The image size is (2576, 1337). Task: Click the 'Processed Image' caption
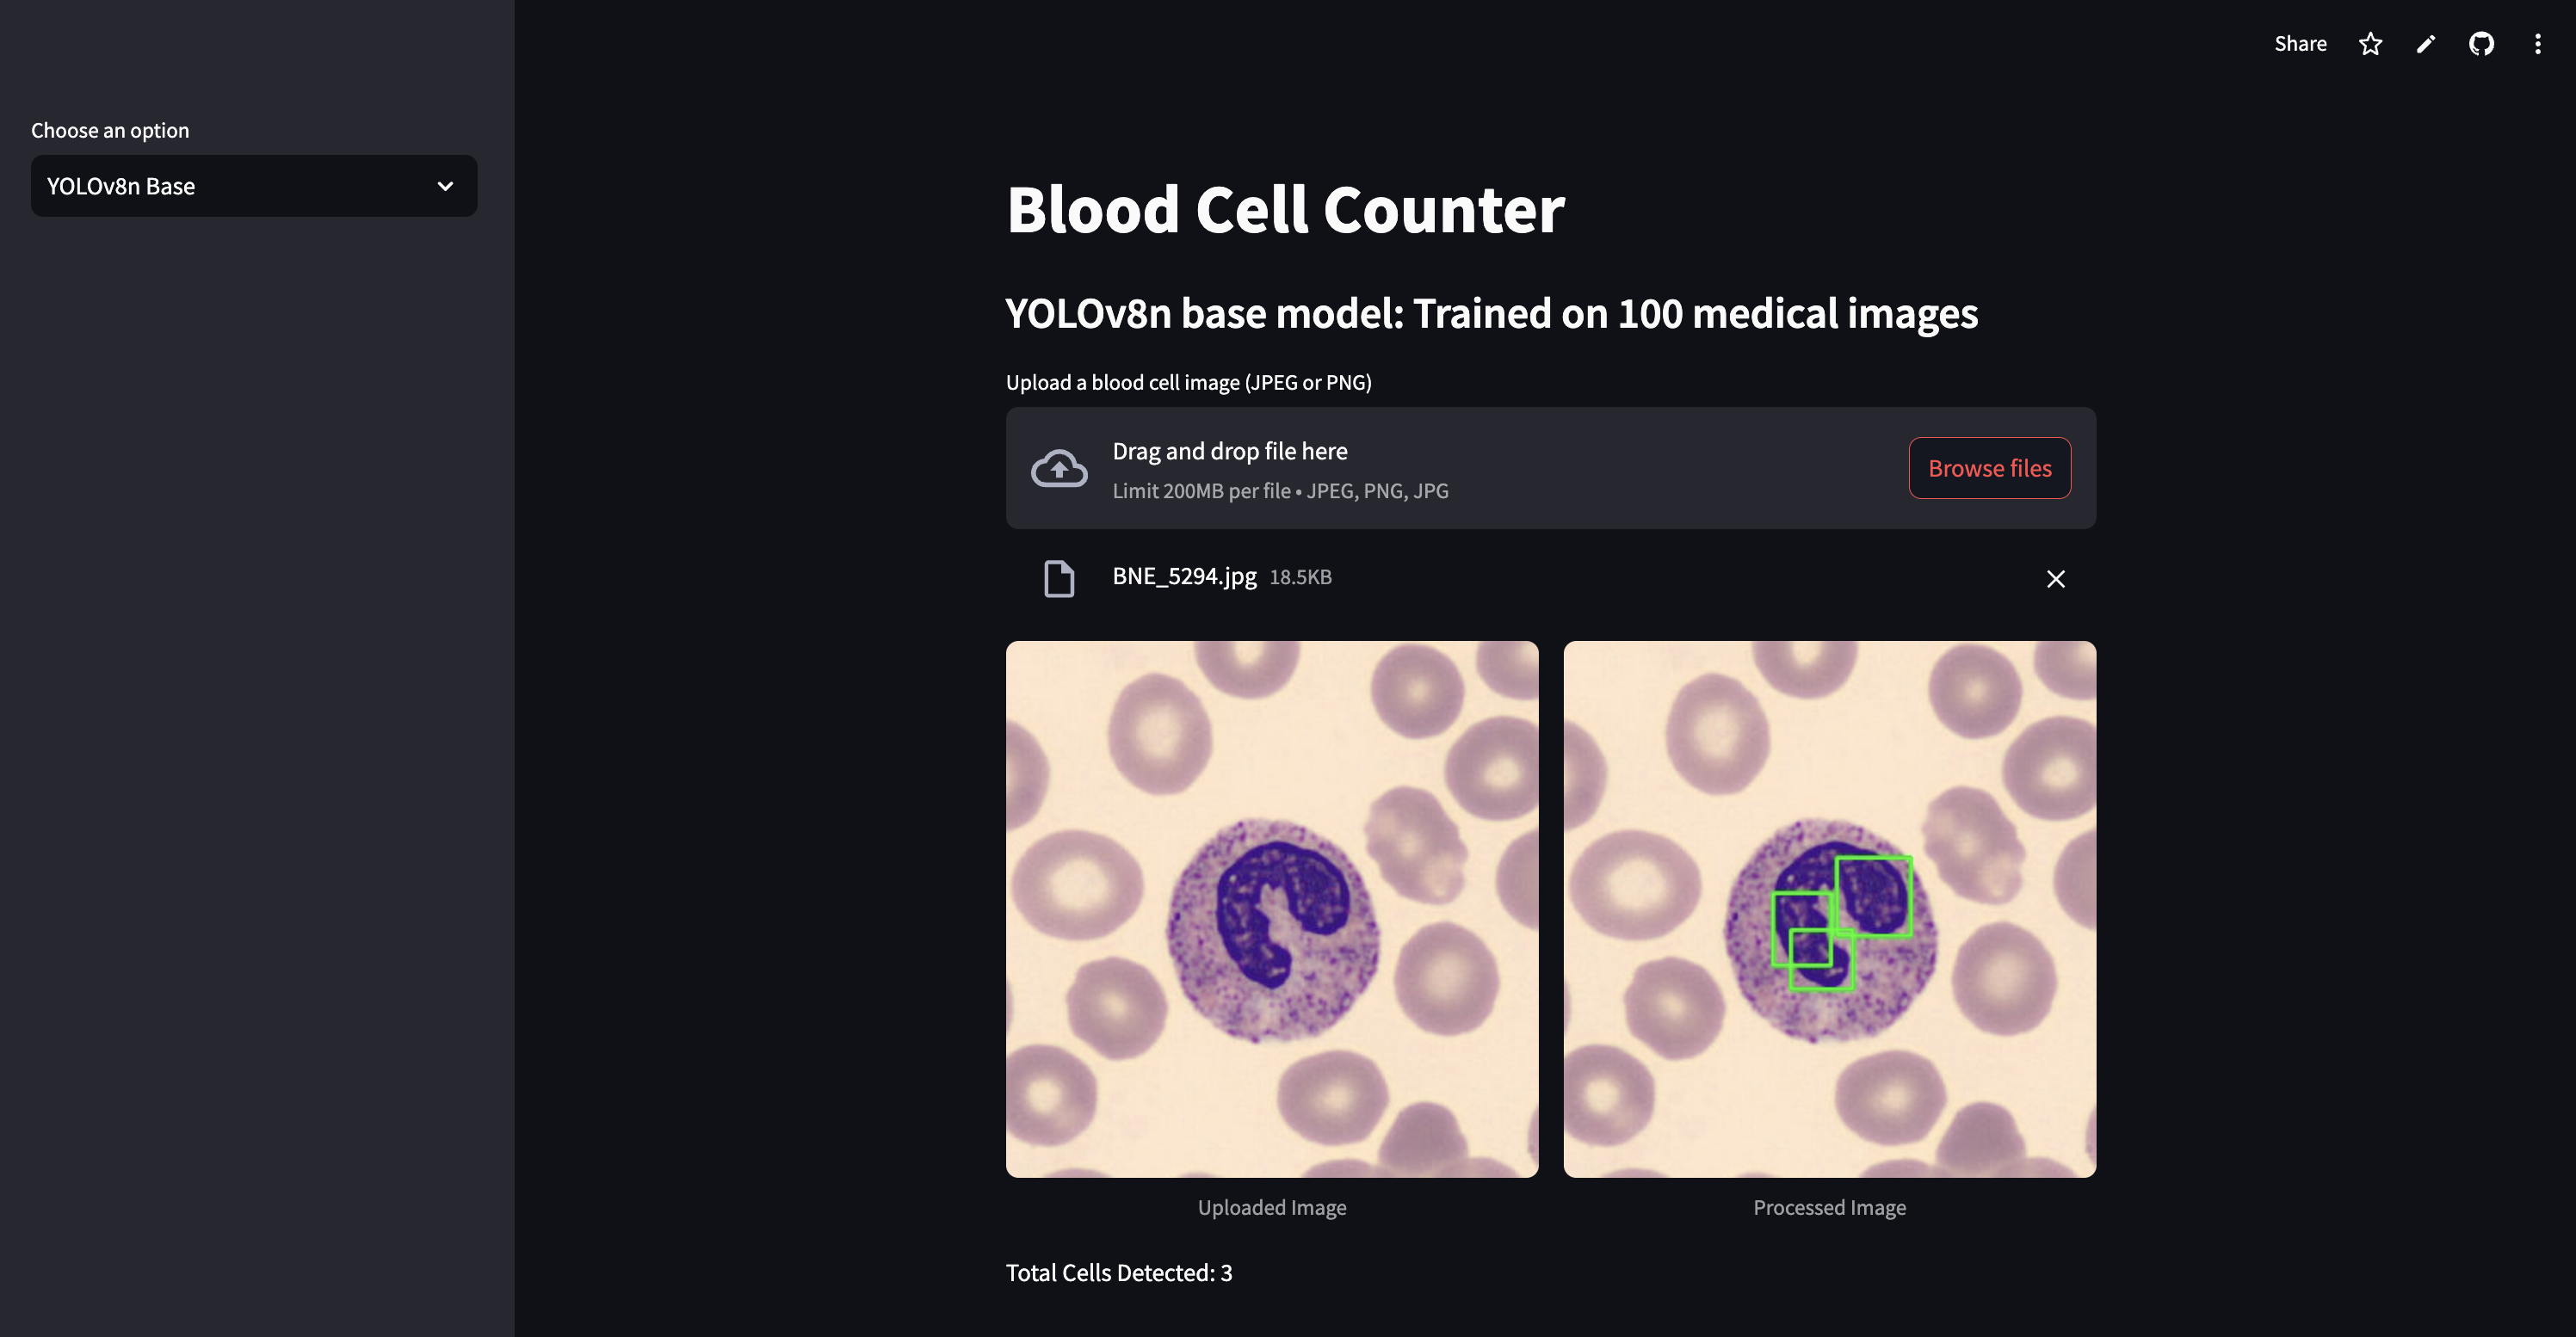pos(1829,1207)
